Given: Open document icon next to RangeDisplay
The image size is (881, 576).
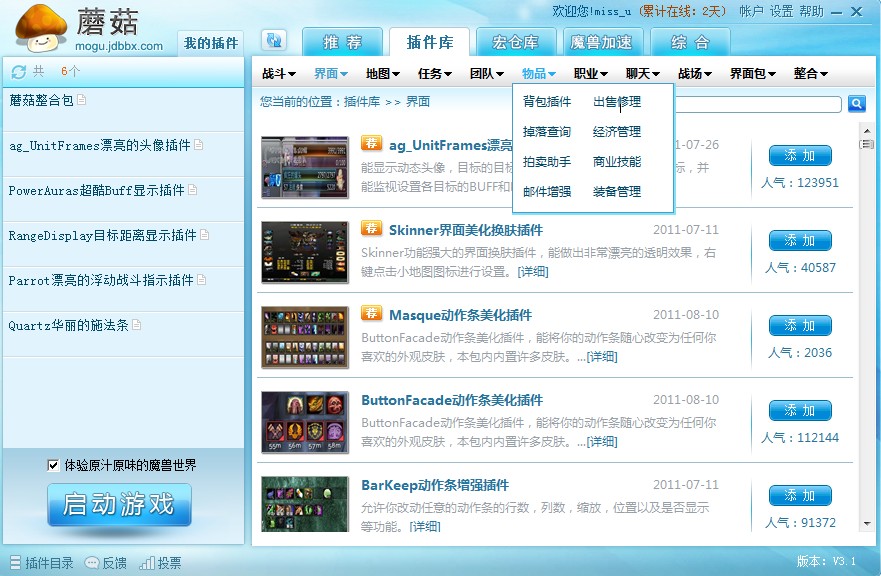Looking at the screenshot, I should coord(205,235).
